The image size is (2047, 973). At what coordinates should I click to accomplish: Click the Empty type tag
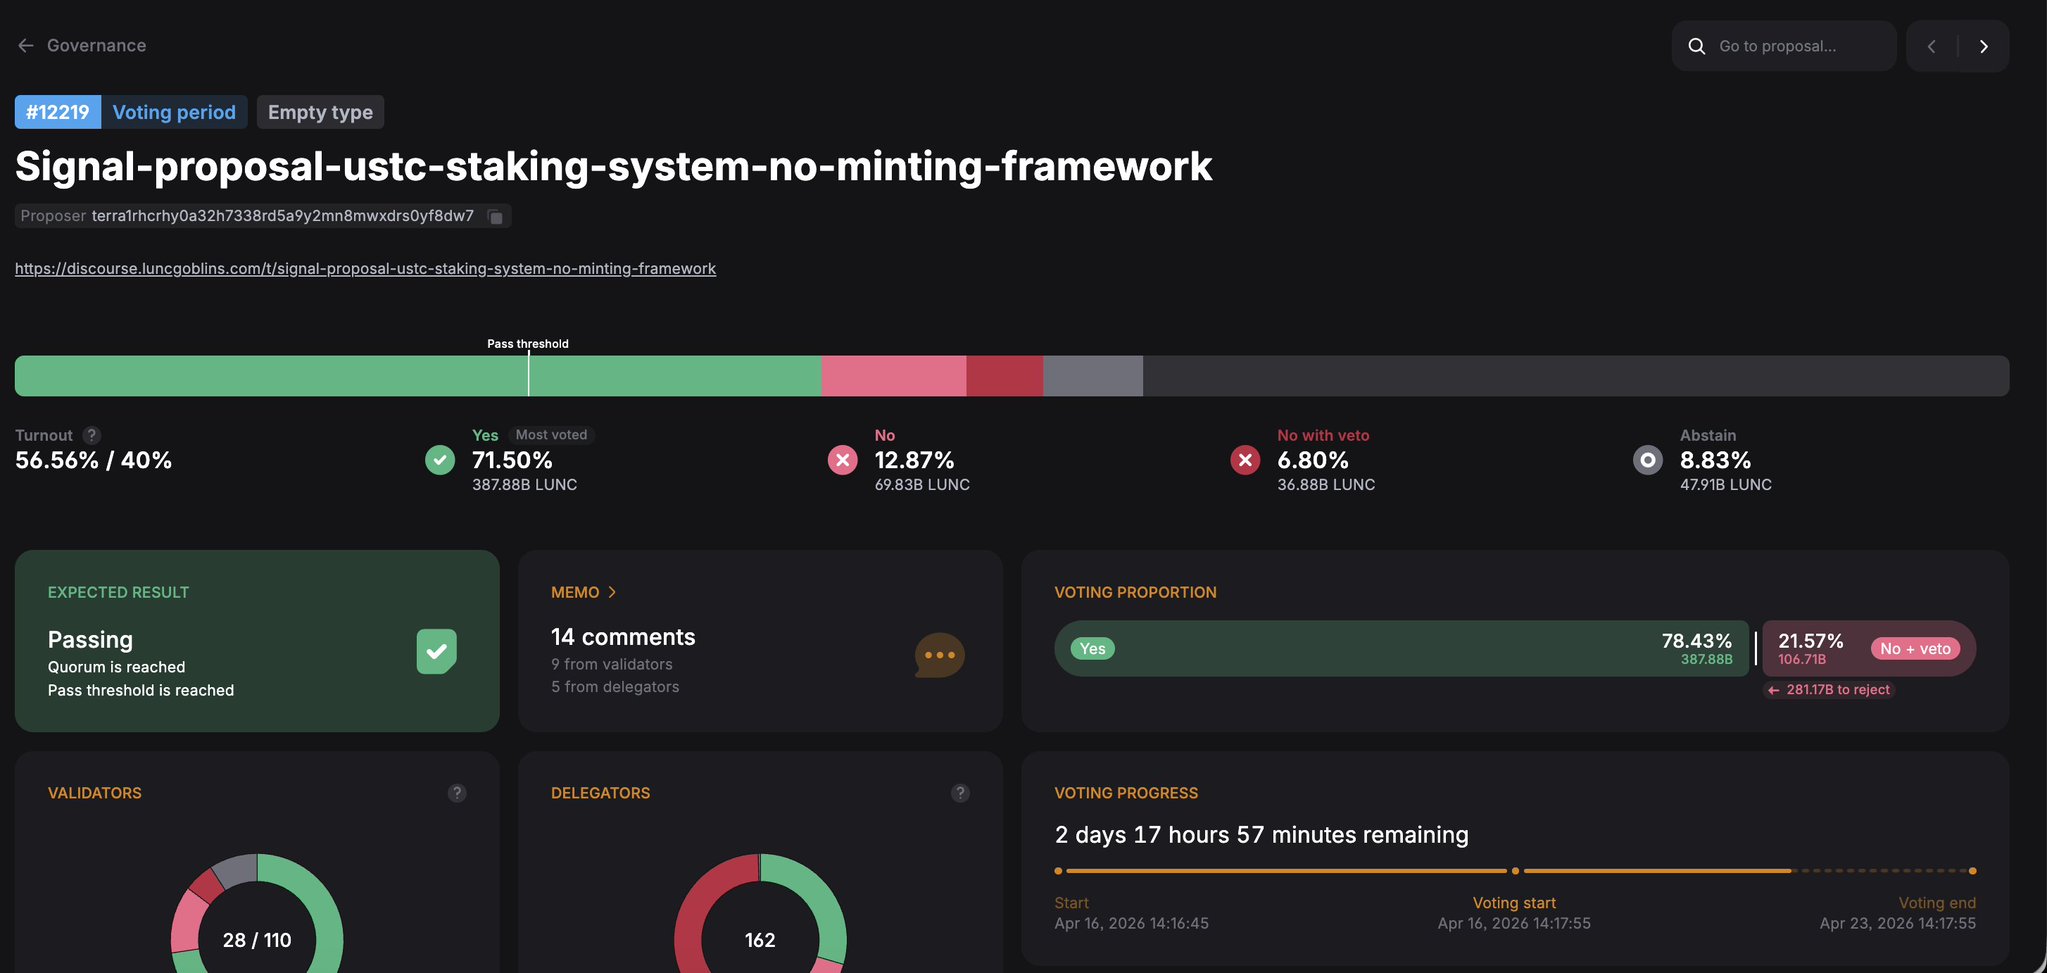tap(320, 112)
